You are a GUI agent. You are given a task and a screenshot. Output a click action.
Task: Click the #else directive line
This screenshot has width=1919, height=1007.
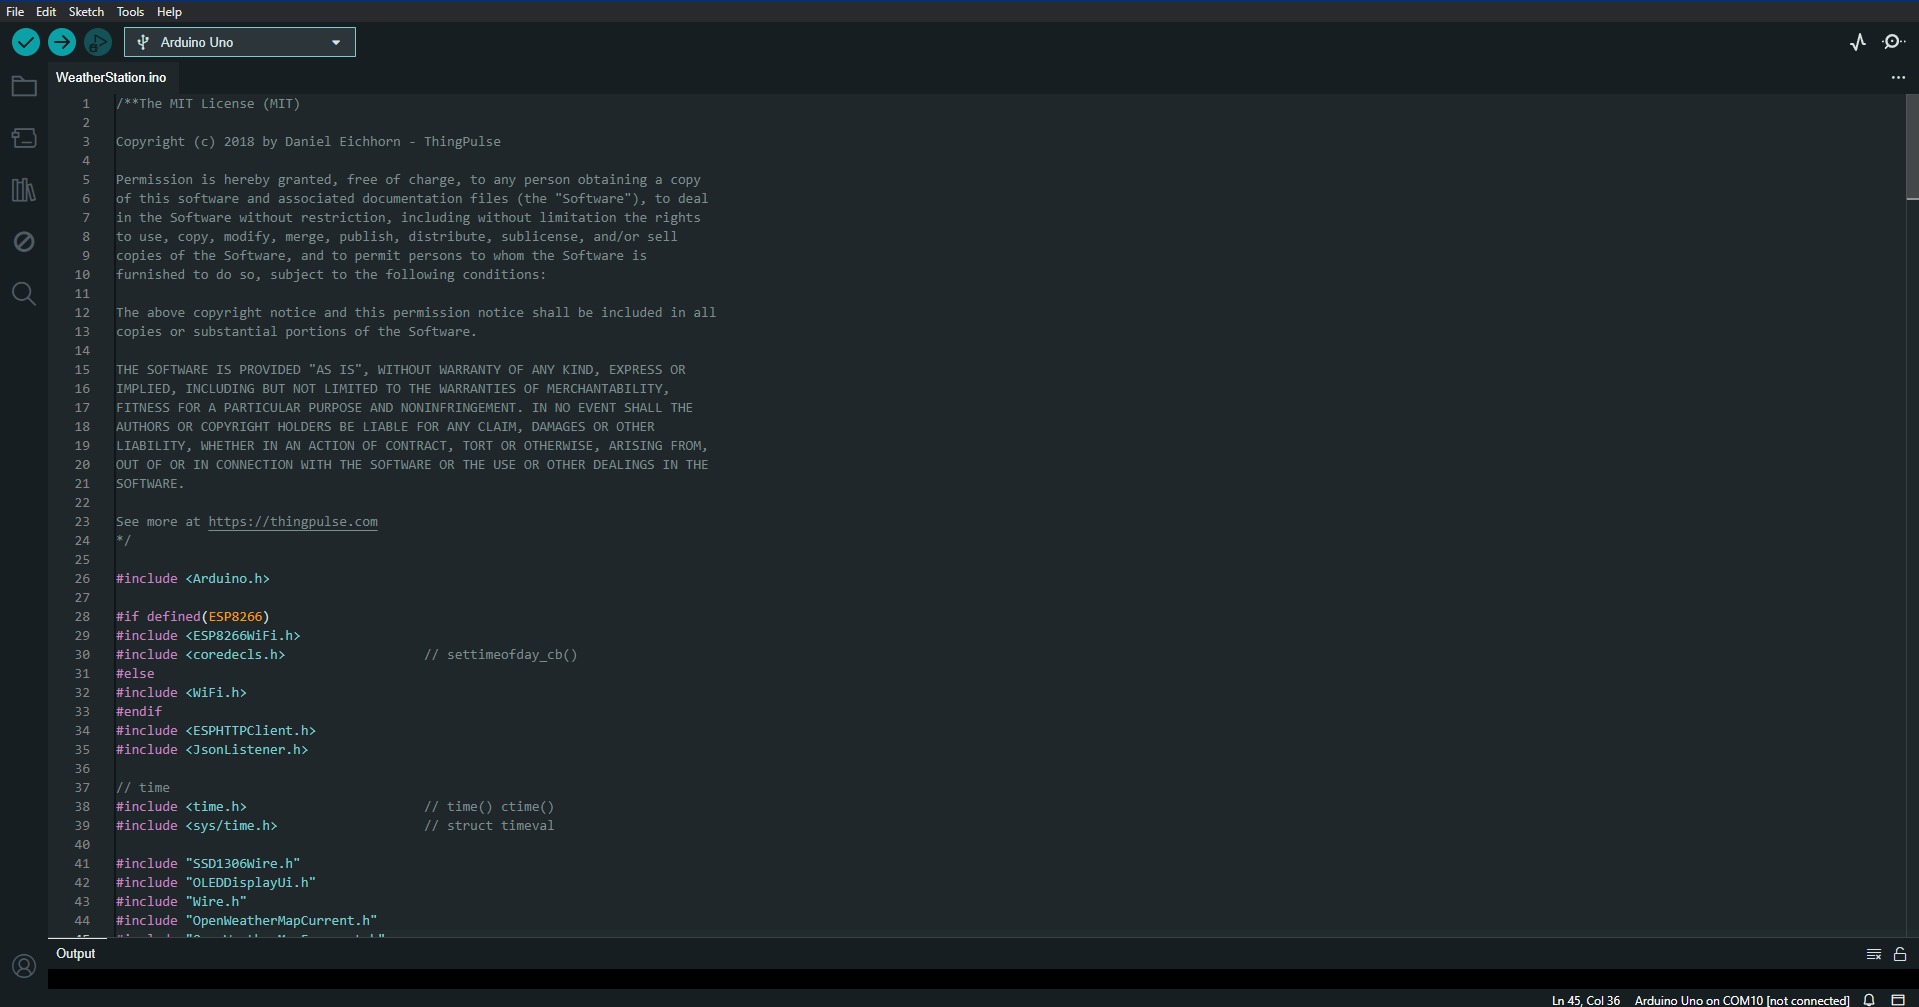click(x=135, y=674)
